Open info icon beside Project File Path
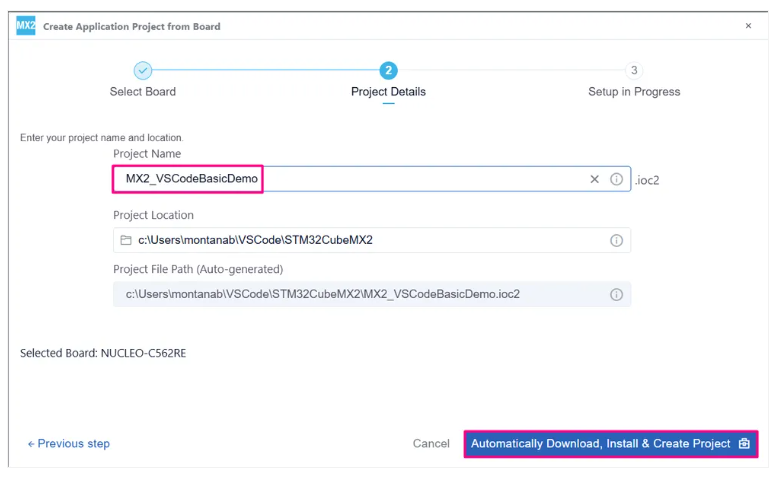The image size is (780, 484). coord(616,294)
